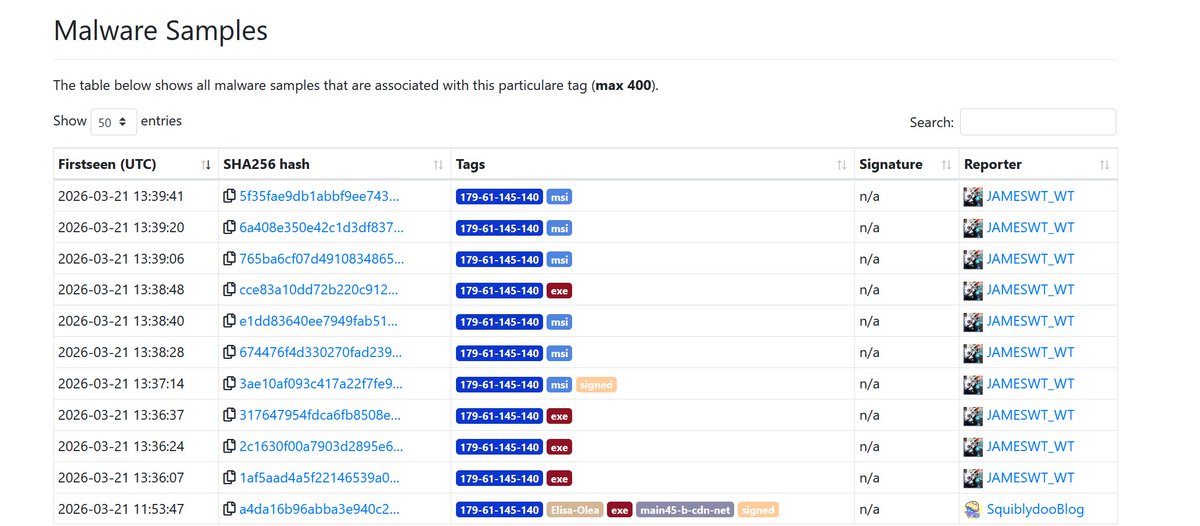Click JAMESWT_WT avatar in the 13:36:07 row
This screenshot has width=1200, height=526.
(973, 478)
